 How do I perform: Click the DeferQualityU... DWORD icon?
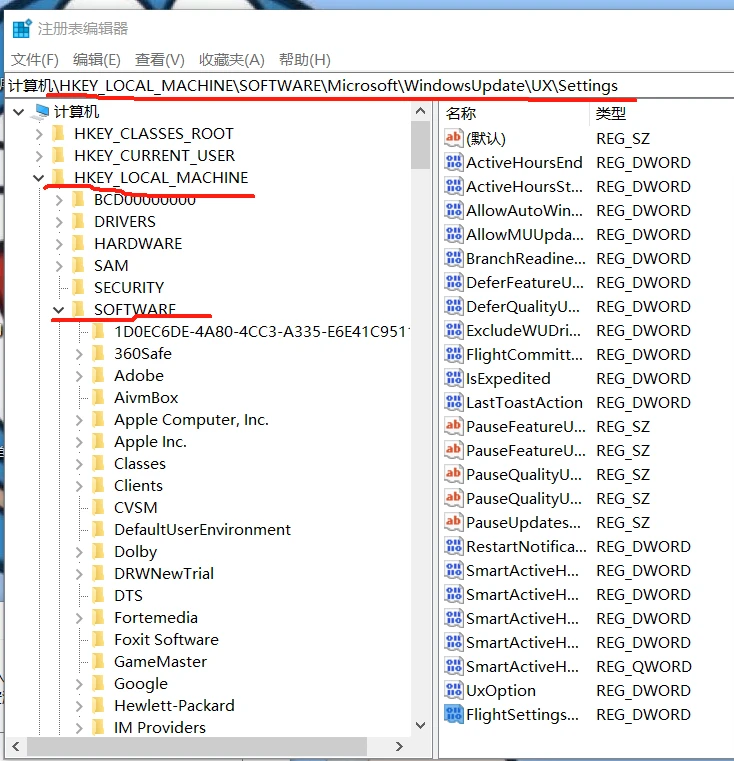(454, 306)
